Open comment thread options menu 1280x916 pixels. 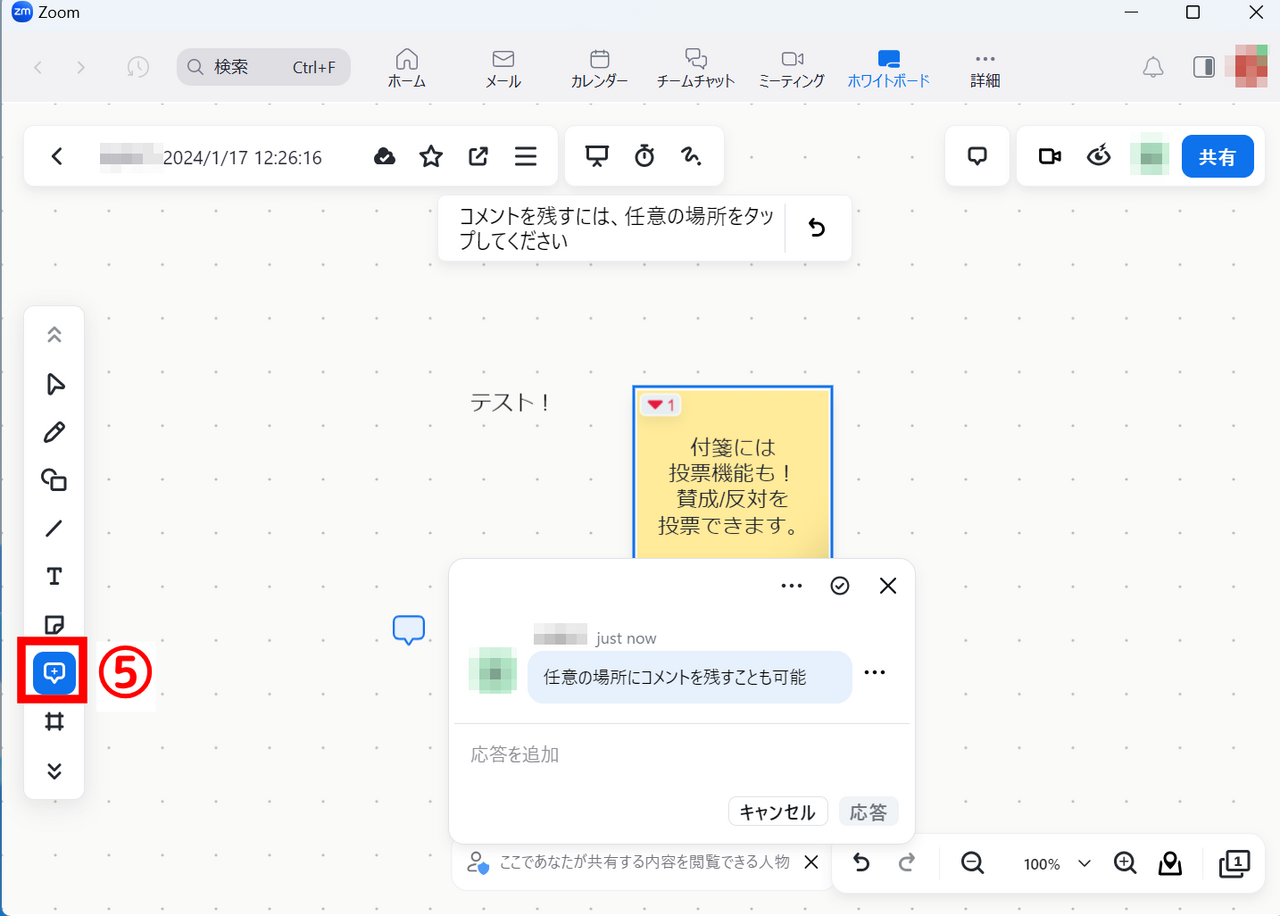click(791, 586)
